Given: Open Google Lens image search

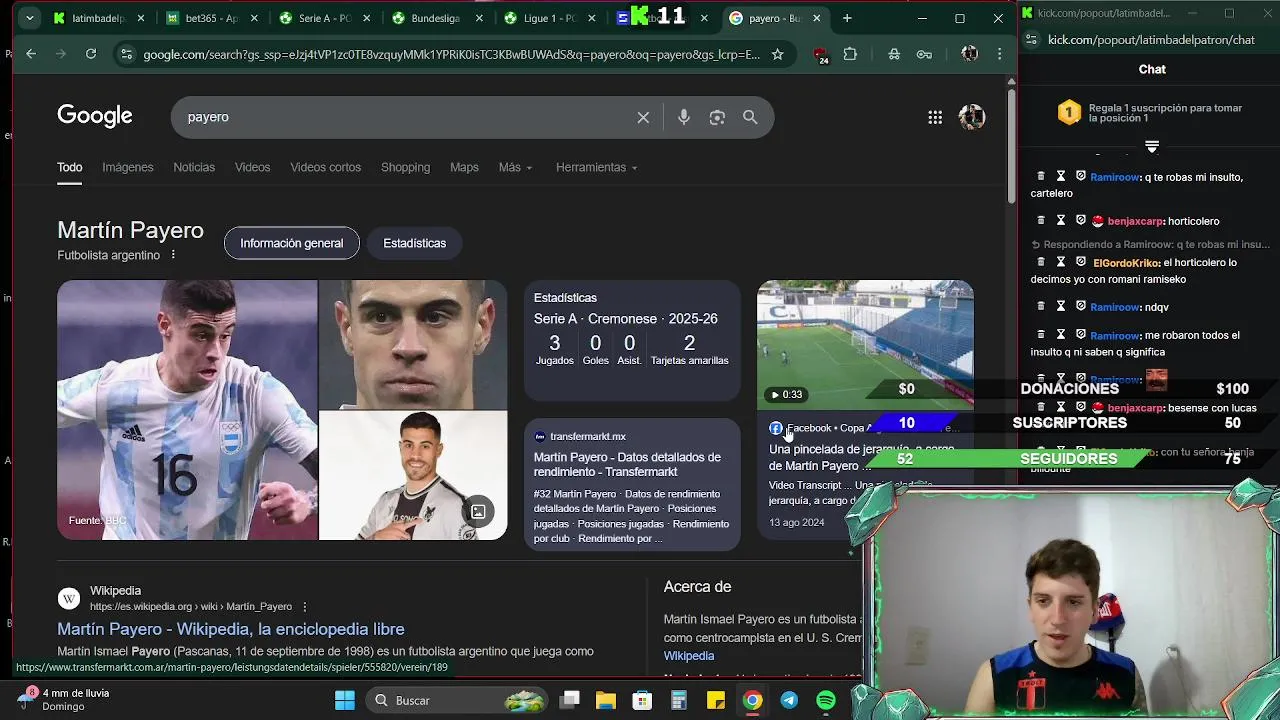Looking at the screenshot, I should tap(717, 117).
